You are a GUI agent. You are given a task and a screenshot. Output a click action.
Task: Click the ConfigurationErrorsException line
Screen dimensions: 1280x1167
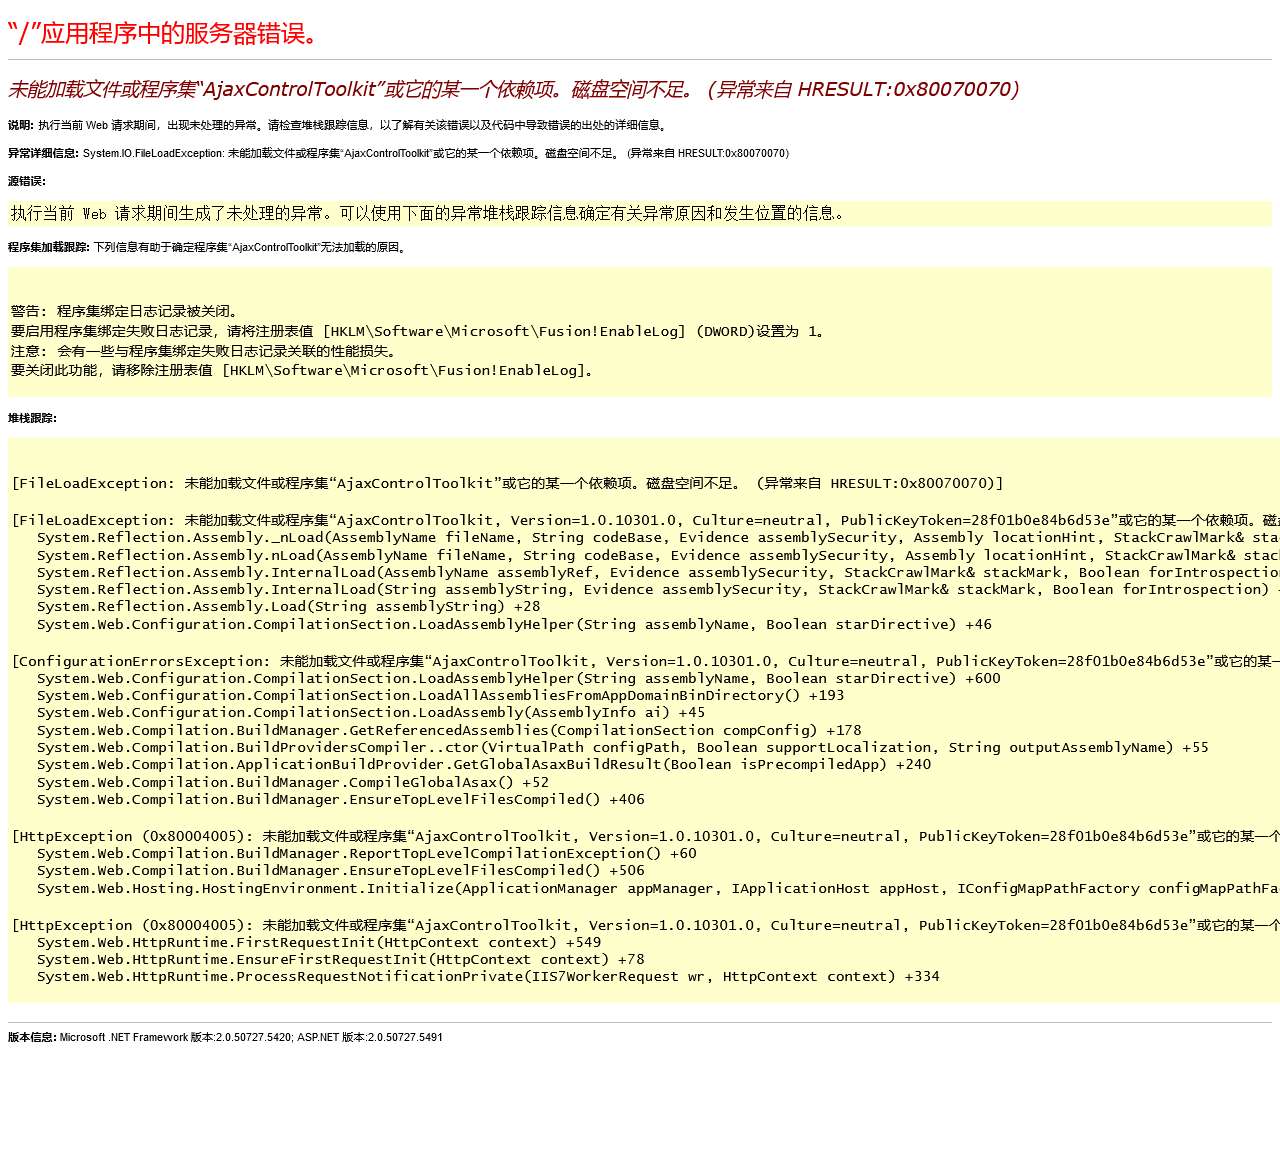[x=645, y=661]
